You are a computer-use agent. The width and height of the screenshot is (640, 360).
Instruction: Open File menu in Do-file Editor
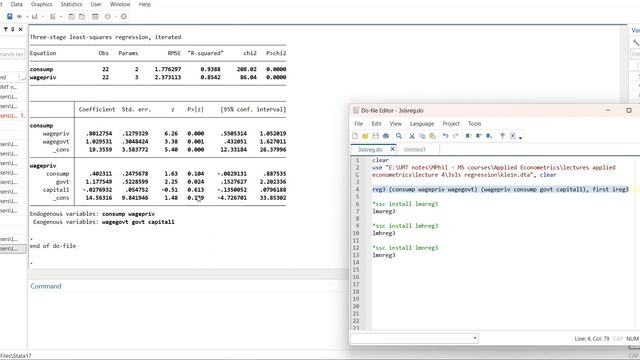click(358, 124)
